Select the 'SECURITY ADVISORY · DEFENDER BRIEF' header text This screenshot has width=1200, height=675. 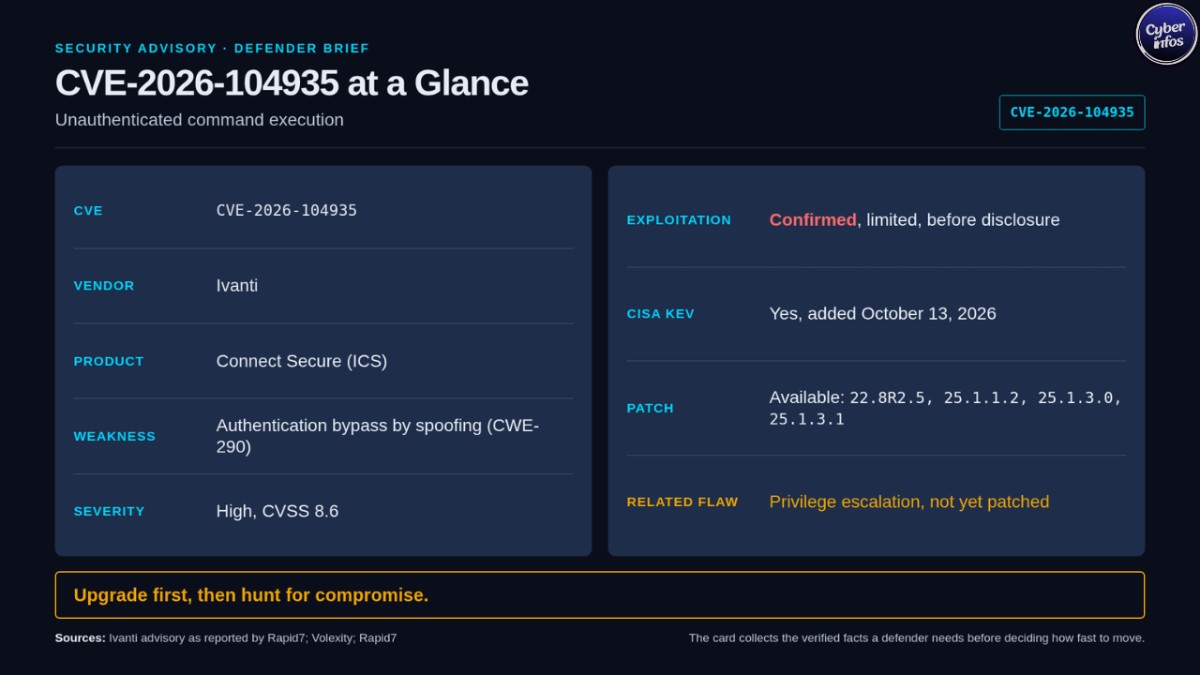[212, 48]
